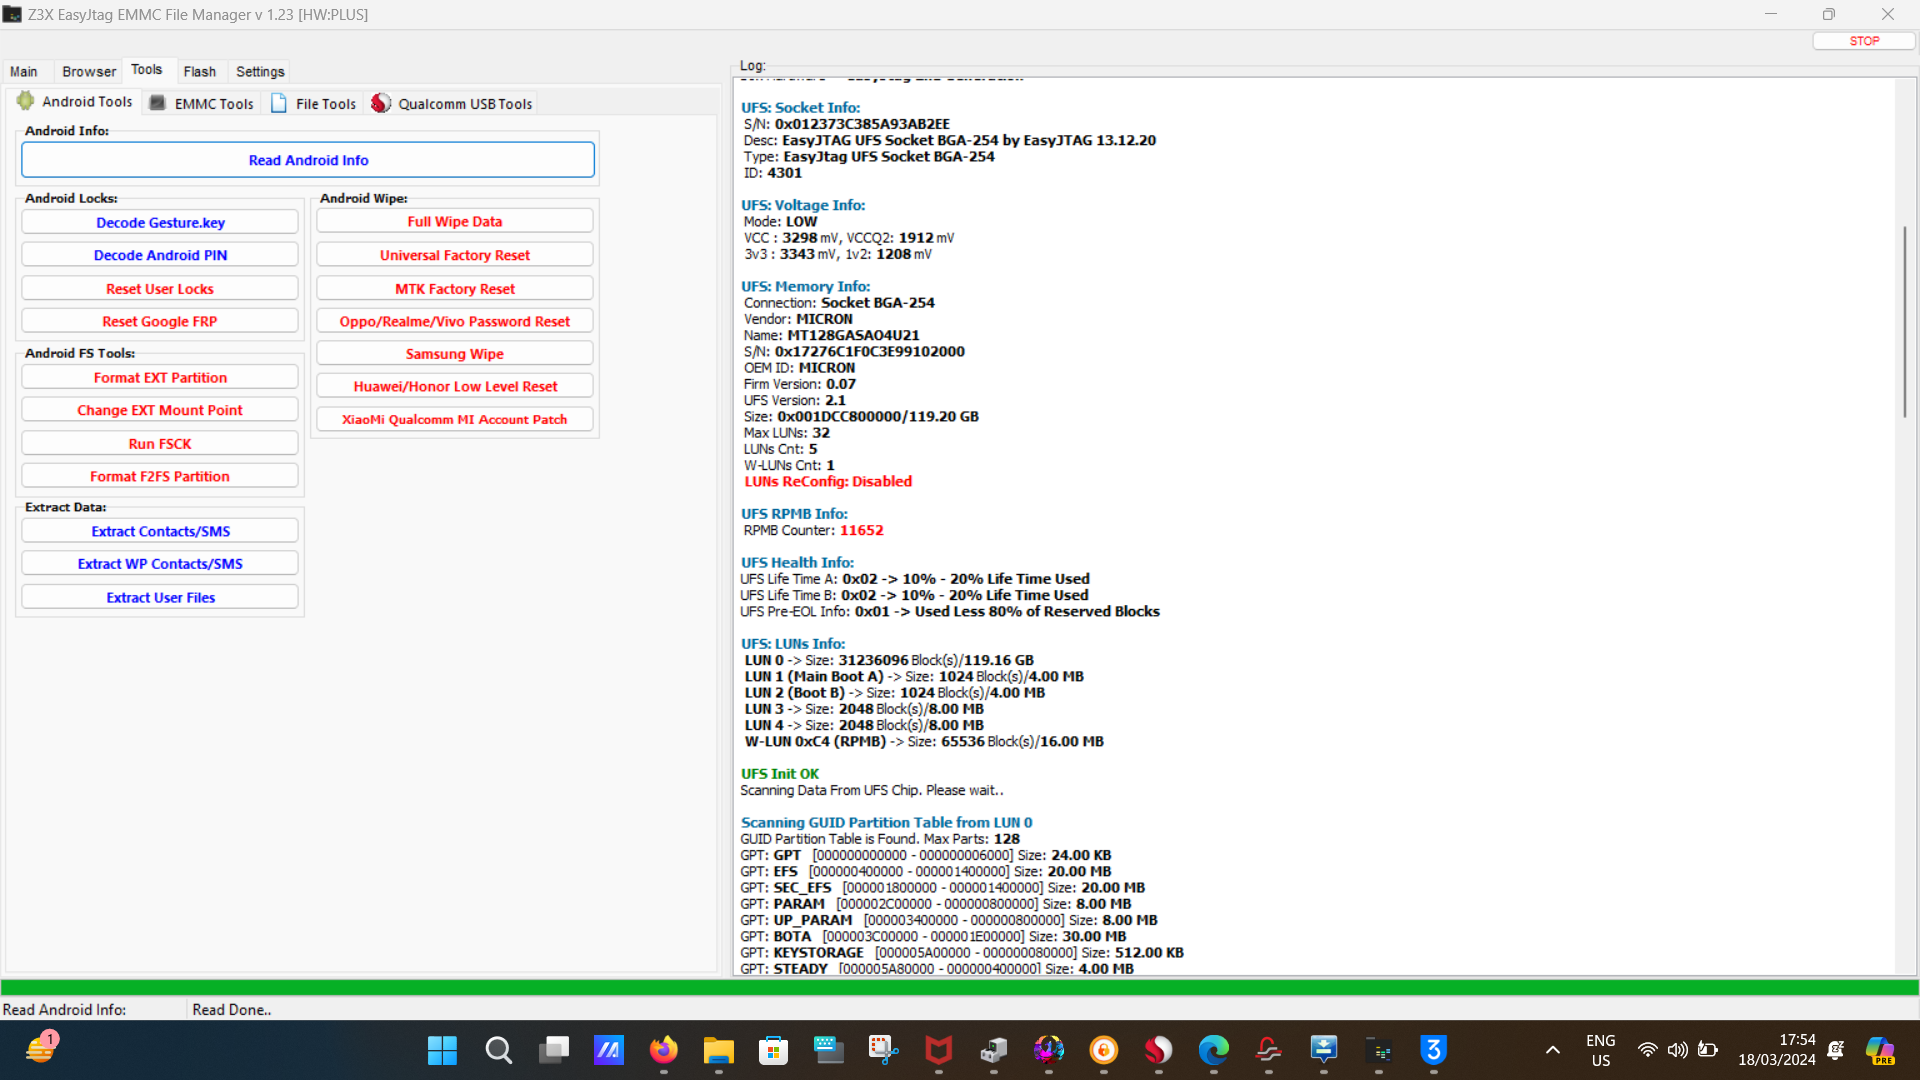Viewport: 1920px width, 1080px height.
Task: Click Reset User Locks button
Action: coord(160,289)
